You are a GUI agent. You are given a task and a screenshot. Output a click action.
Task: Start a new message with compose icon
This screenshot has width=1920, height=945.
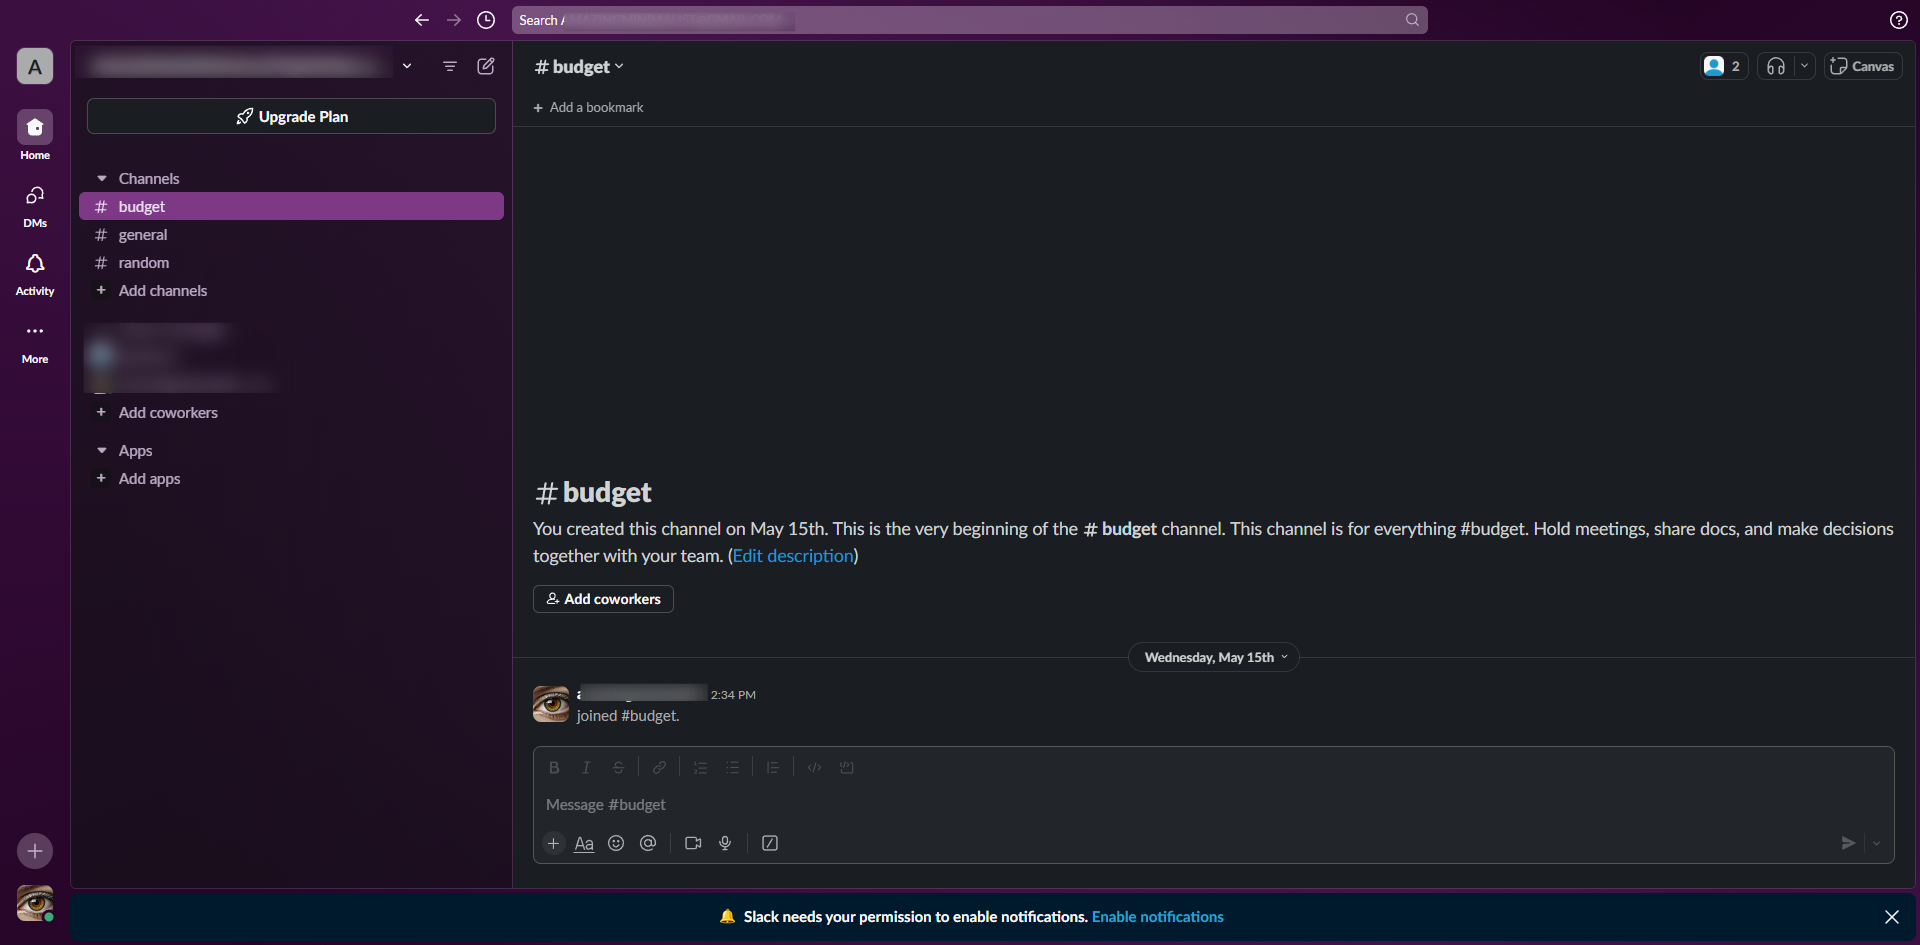[x=486, y=66]
